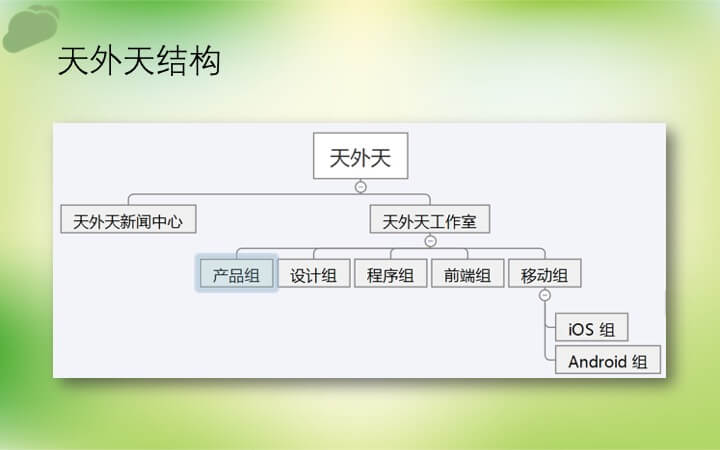The image size is (720, 450).
Task: Select the highlighted 产品组 node
Action: (236, 273)
